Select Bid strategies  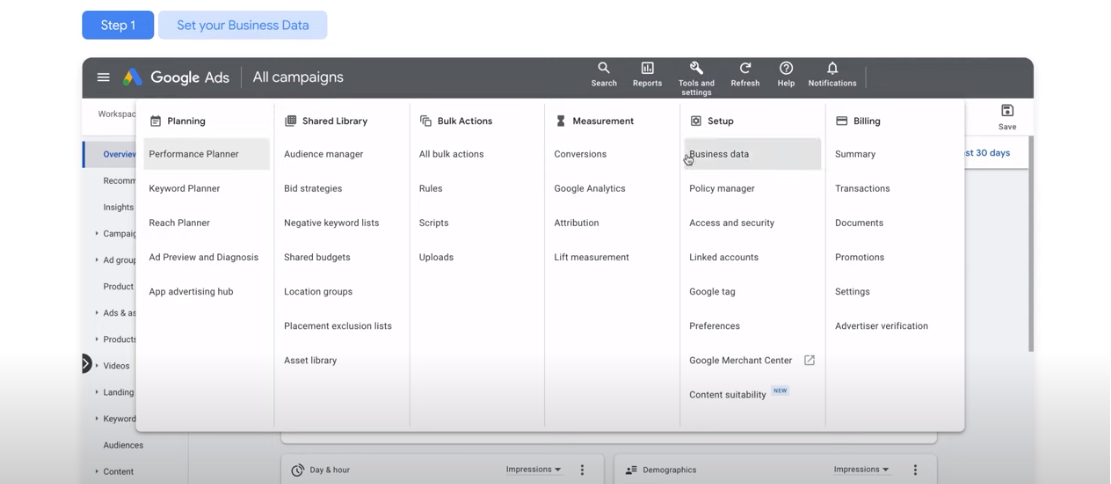[313, 188]
